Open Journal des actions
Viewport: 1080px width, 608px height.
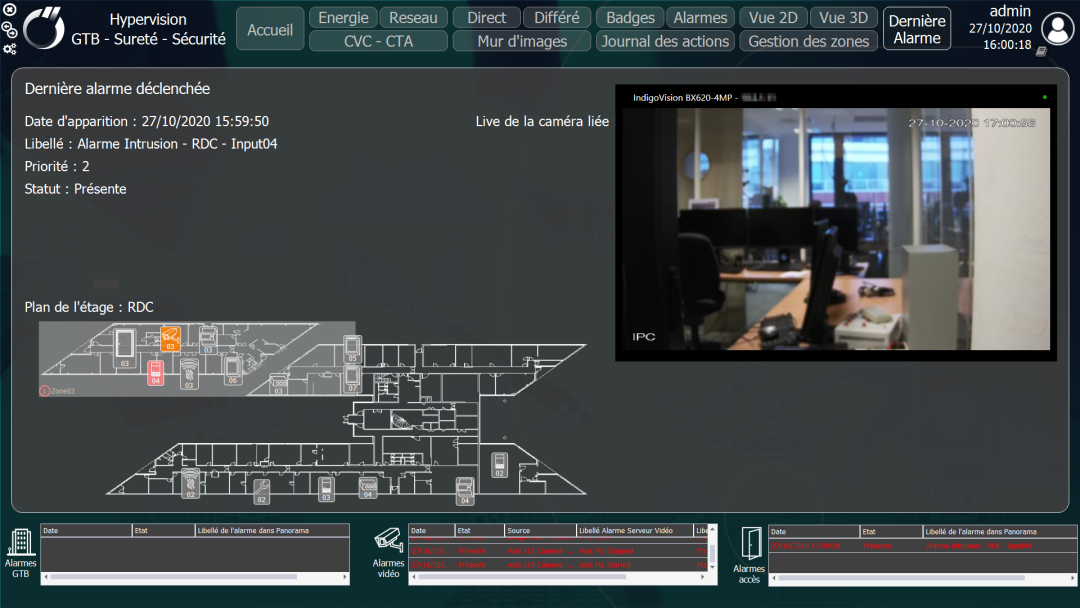(665, 41)
